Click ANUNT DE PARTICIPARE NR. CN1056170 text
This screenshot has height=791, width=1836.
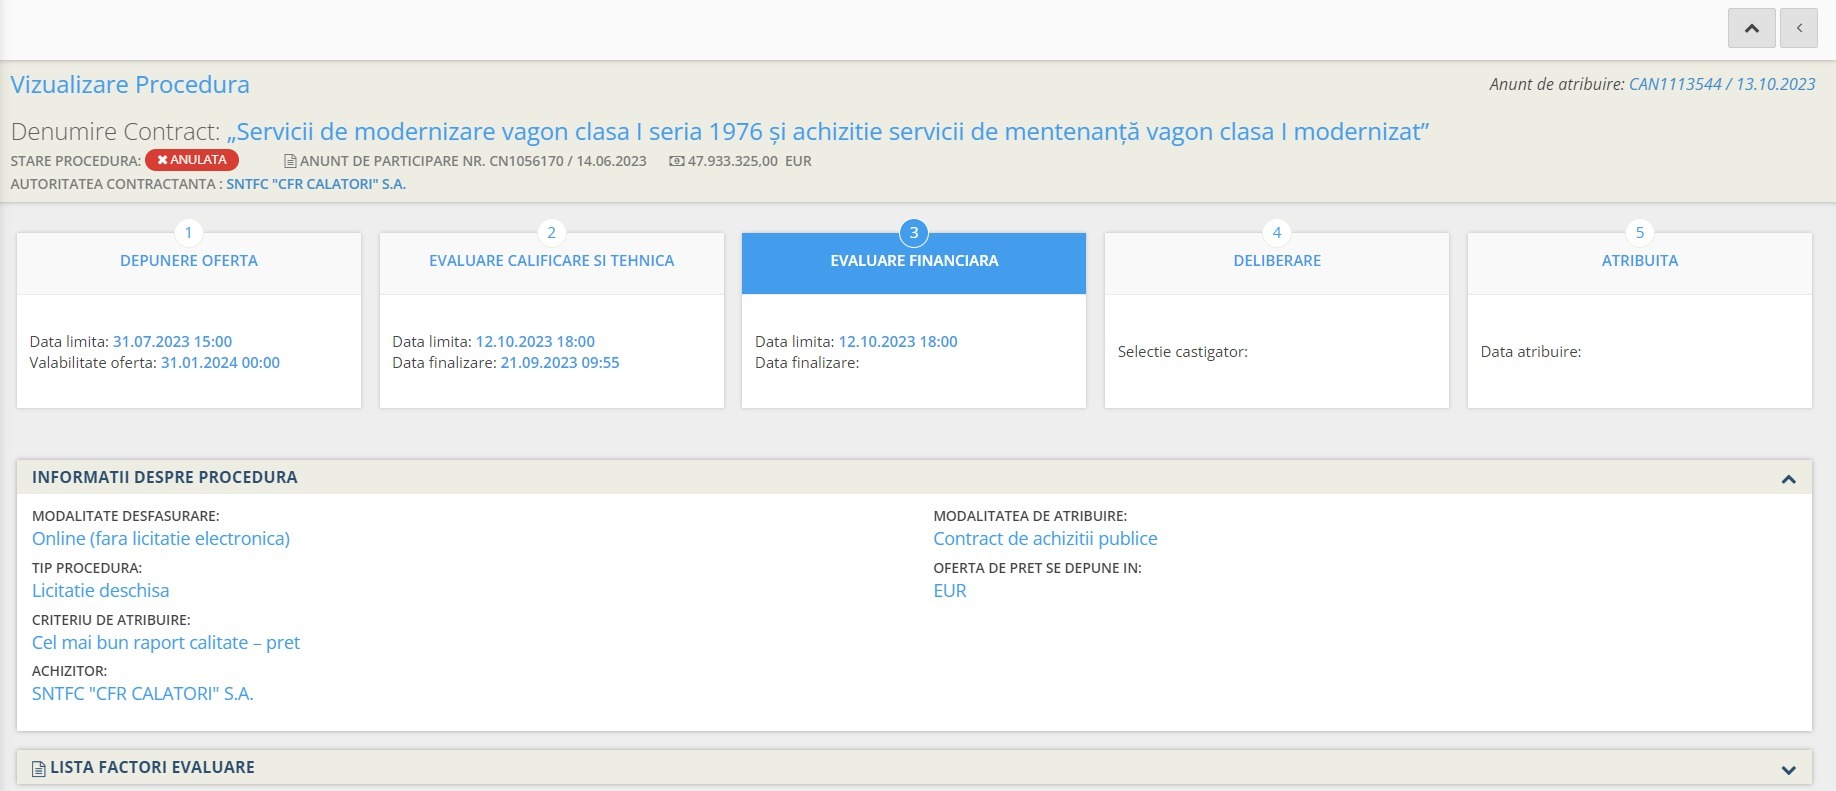pos(473,161)
